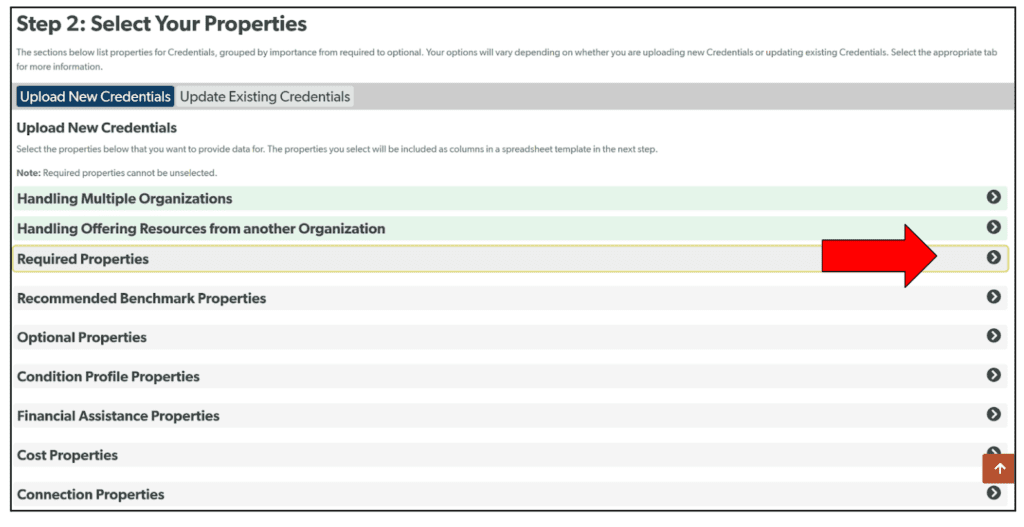Open the Recommended Benchmark Properties section

click(x=510, y=298)
